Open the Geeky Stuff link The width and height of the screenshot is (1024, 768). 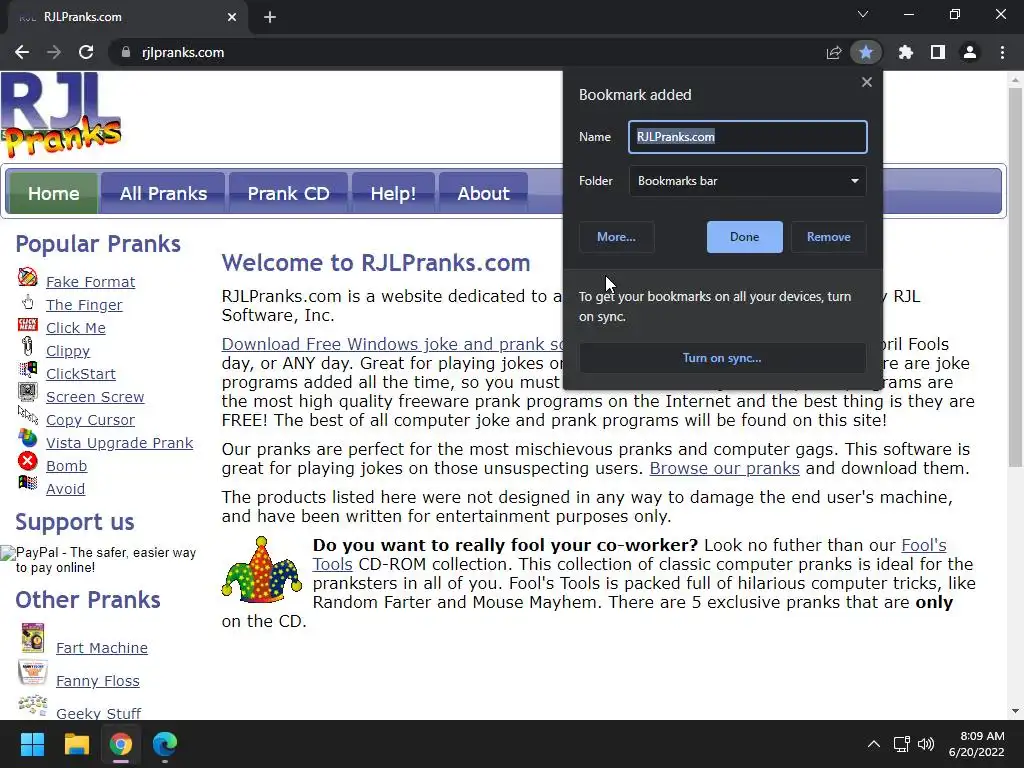99,713
